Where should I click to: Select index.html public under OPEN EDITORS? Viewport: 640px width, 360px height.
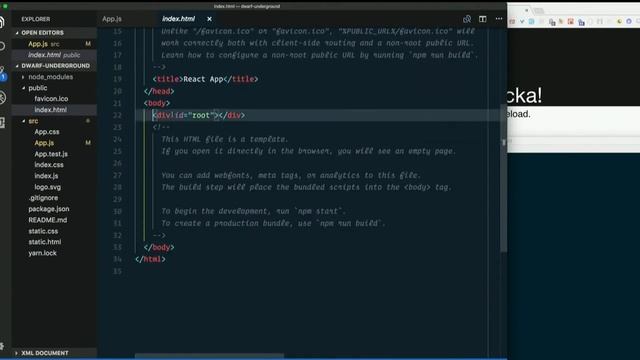54,55
